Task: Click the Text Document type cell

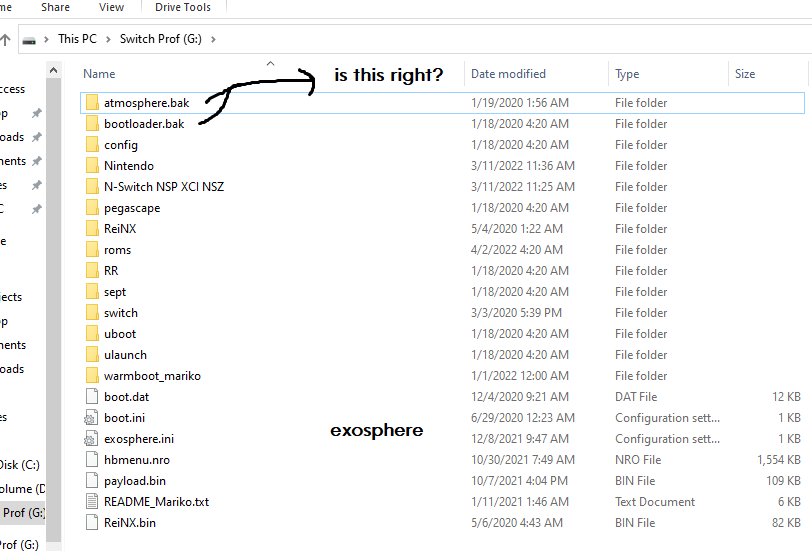Action: click(x=655, y=502)
